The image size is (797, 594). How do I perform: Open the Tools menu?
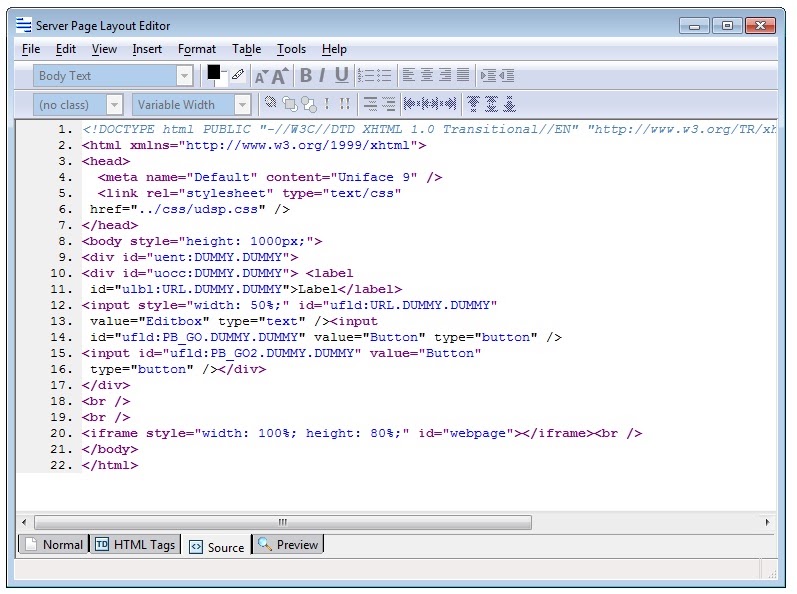tap(291, 49)
